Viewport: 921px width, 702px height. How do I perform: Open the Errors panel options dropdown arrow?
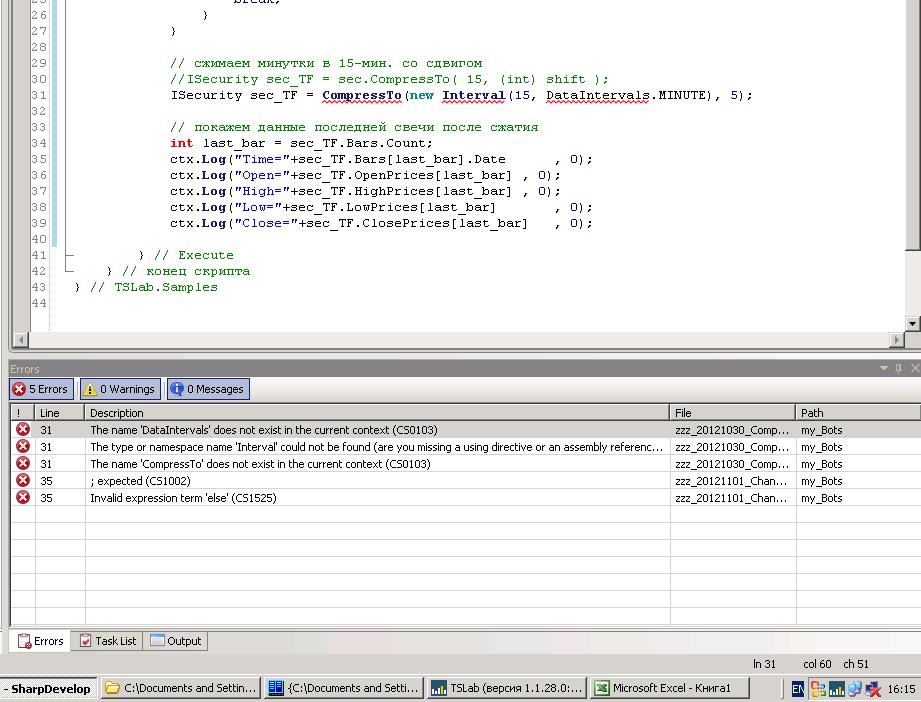coord(883,369)
